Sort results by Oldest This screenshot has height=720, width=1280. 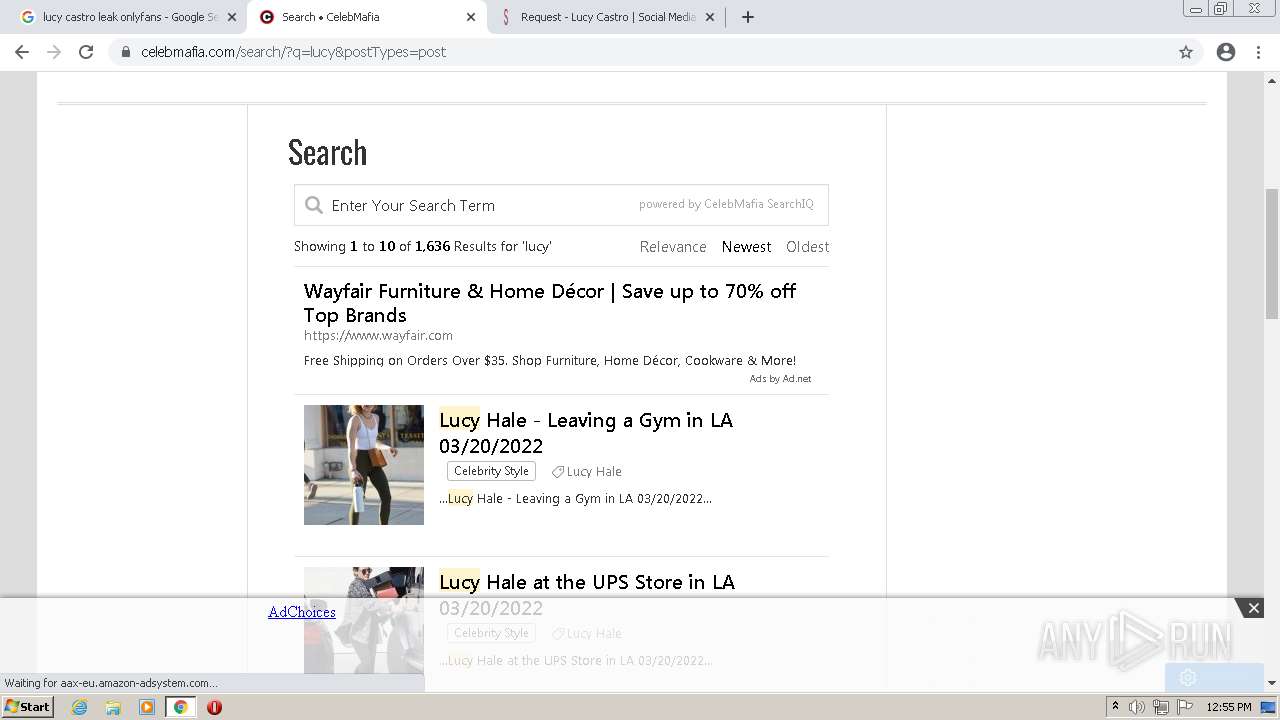(x=807, y=247)
